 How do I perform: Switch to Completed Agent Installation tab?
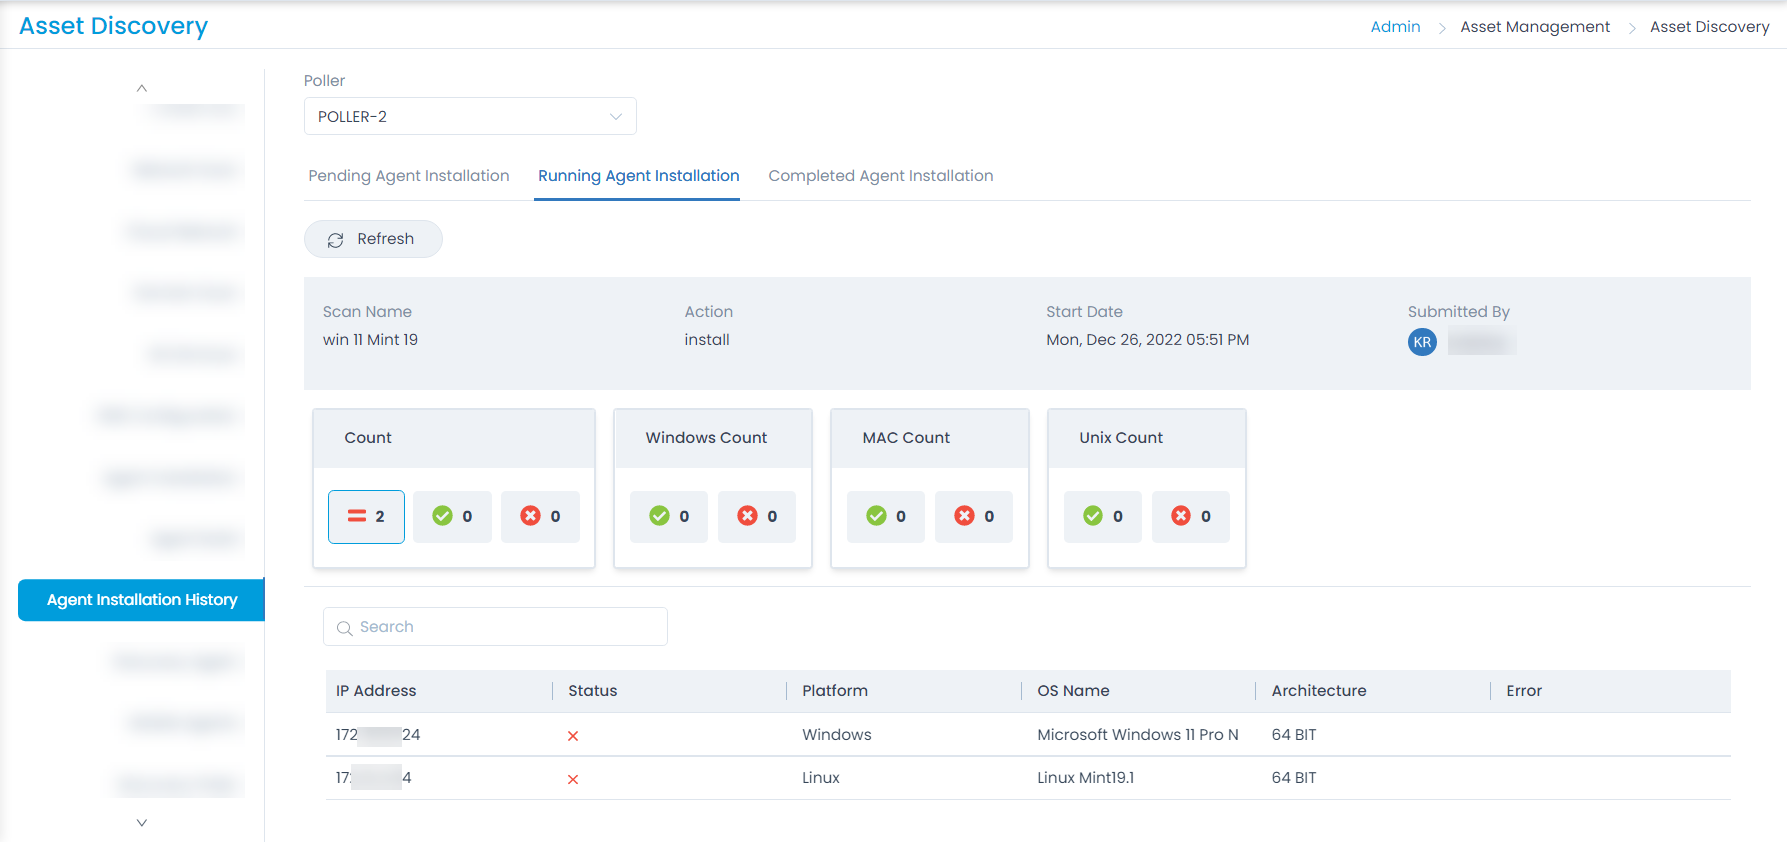pos(880,176)
